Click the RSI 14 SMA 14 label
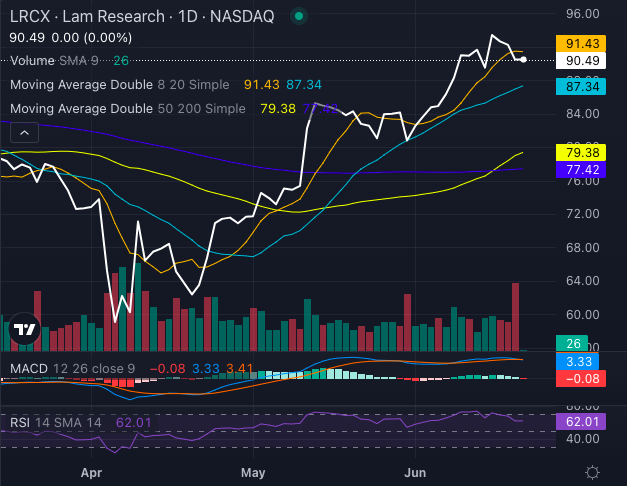This screenshot has height=486, width=627. (x=56, y=422)
